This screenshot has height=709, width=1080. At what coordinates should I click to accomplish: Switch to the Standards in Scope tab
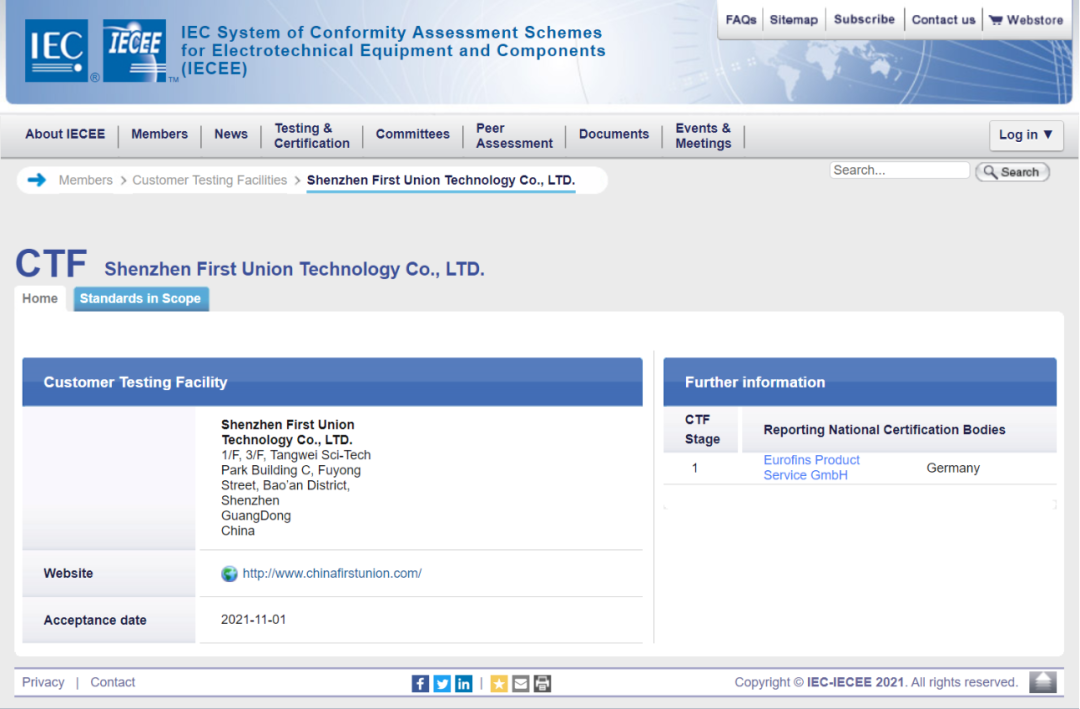coord(141,298)
